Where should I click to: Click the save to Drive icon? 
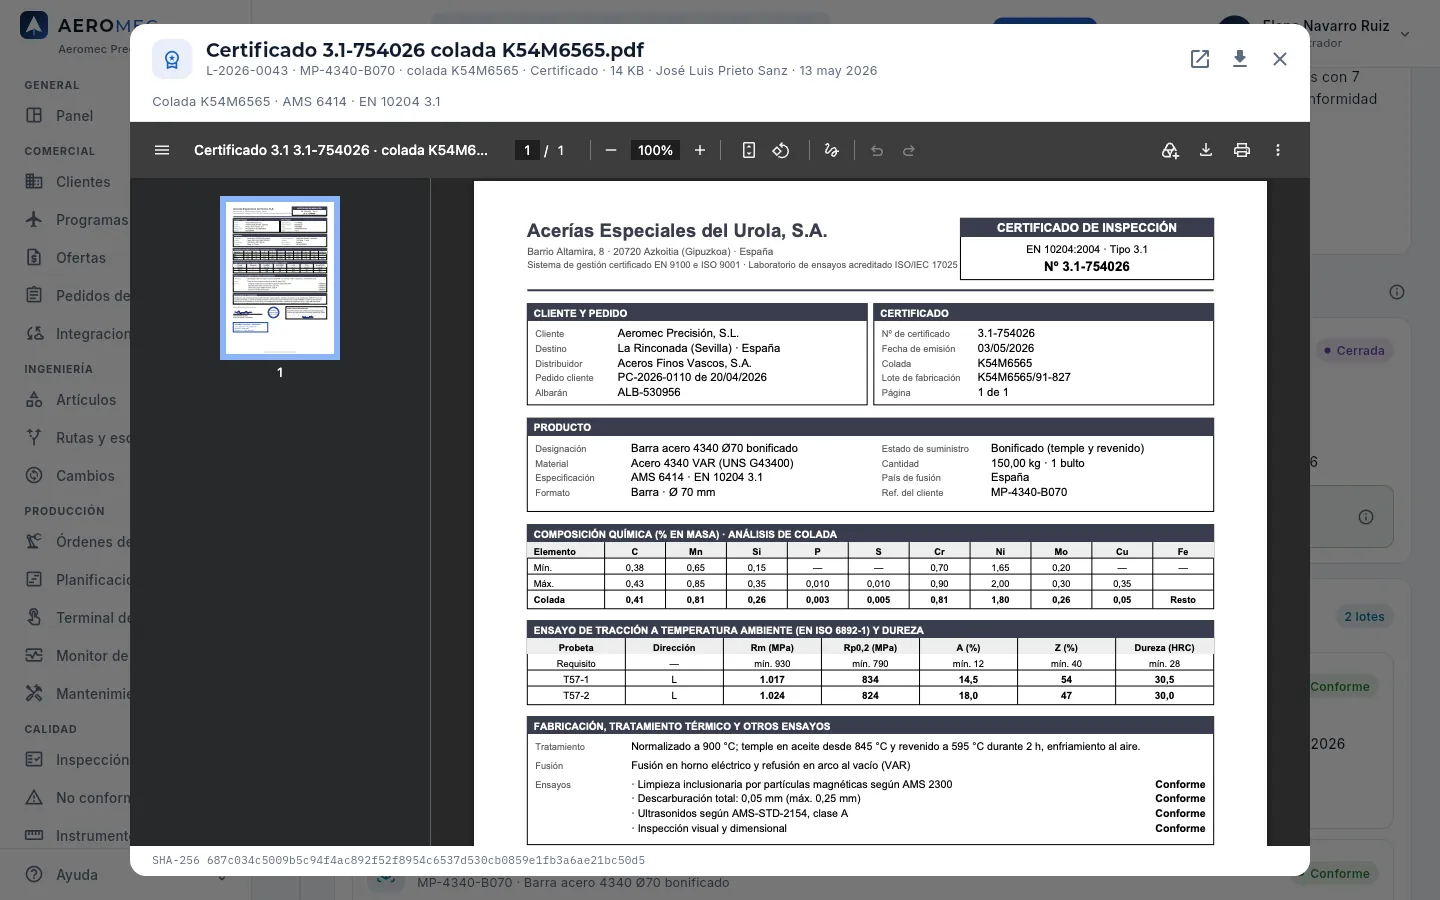click(1170, 150)
